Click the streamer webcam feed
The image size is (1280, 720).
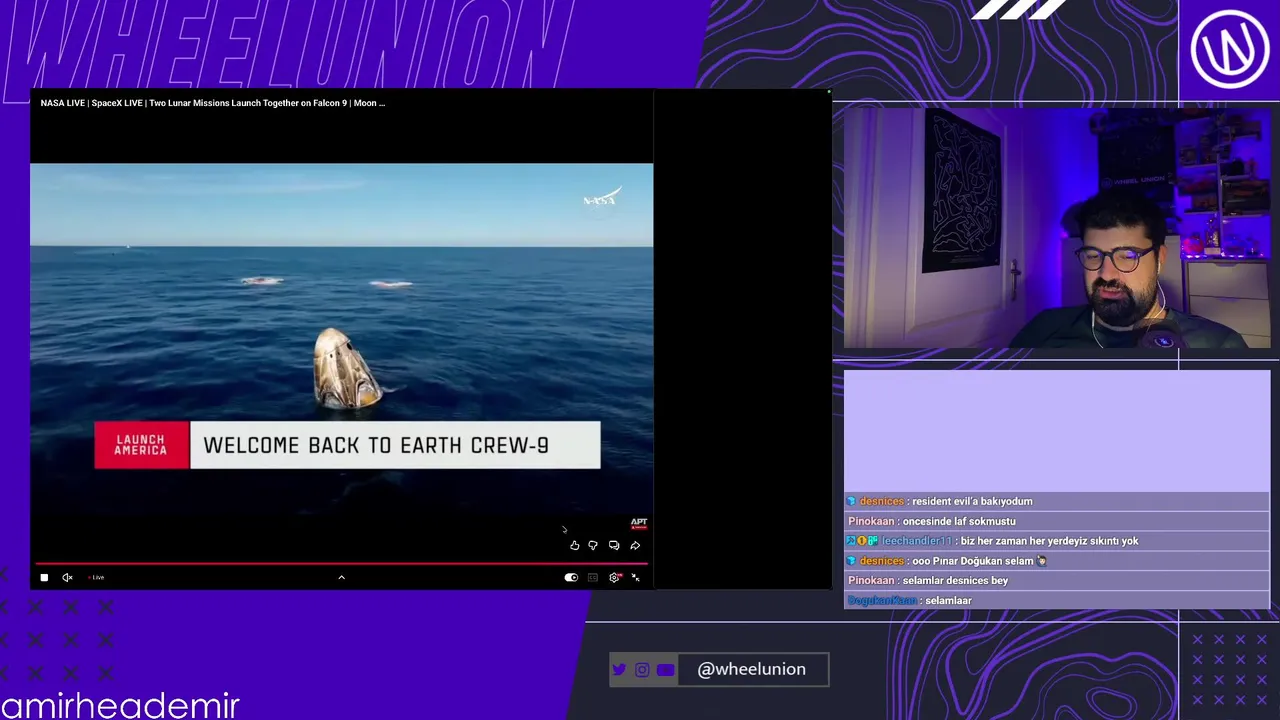tap(1057, 228)
